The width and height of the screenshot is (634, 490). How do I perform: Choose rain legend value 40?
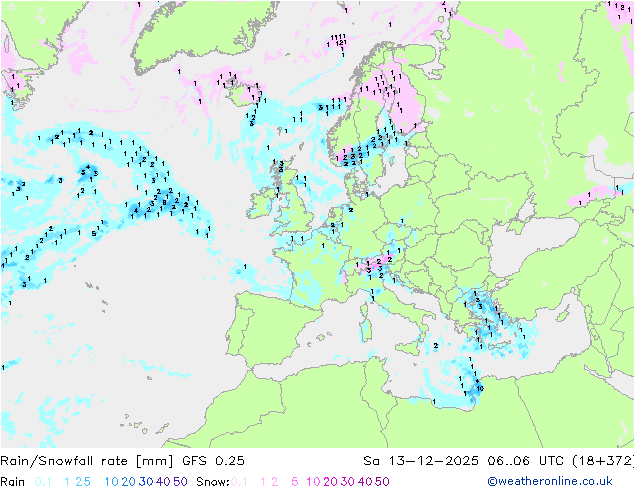(163, 482)
